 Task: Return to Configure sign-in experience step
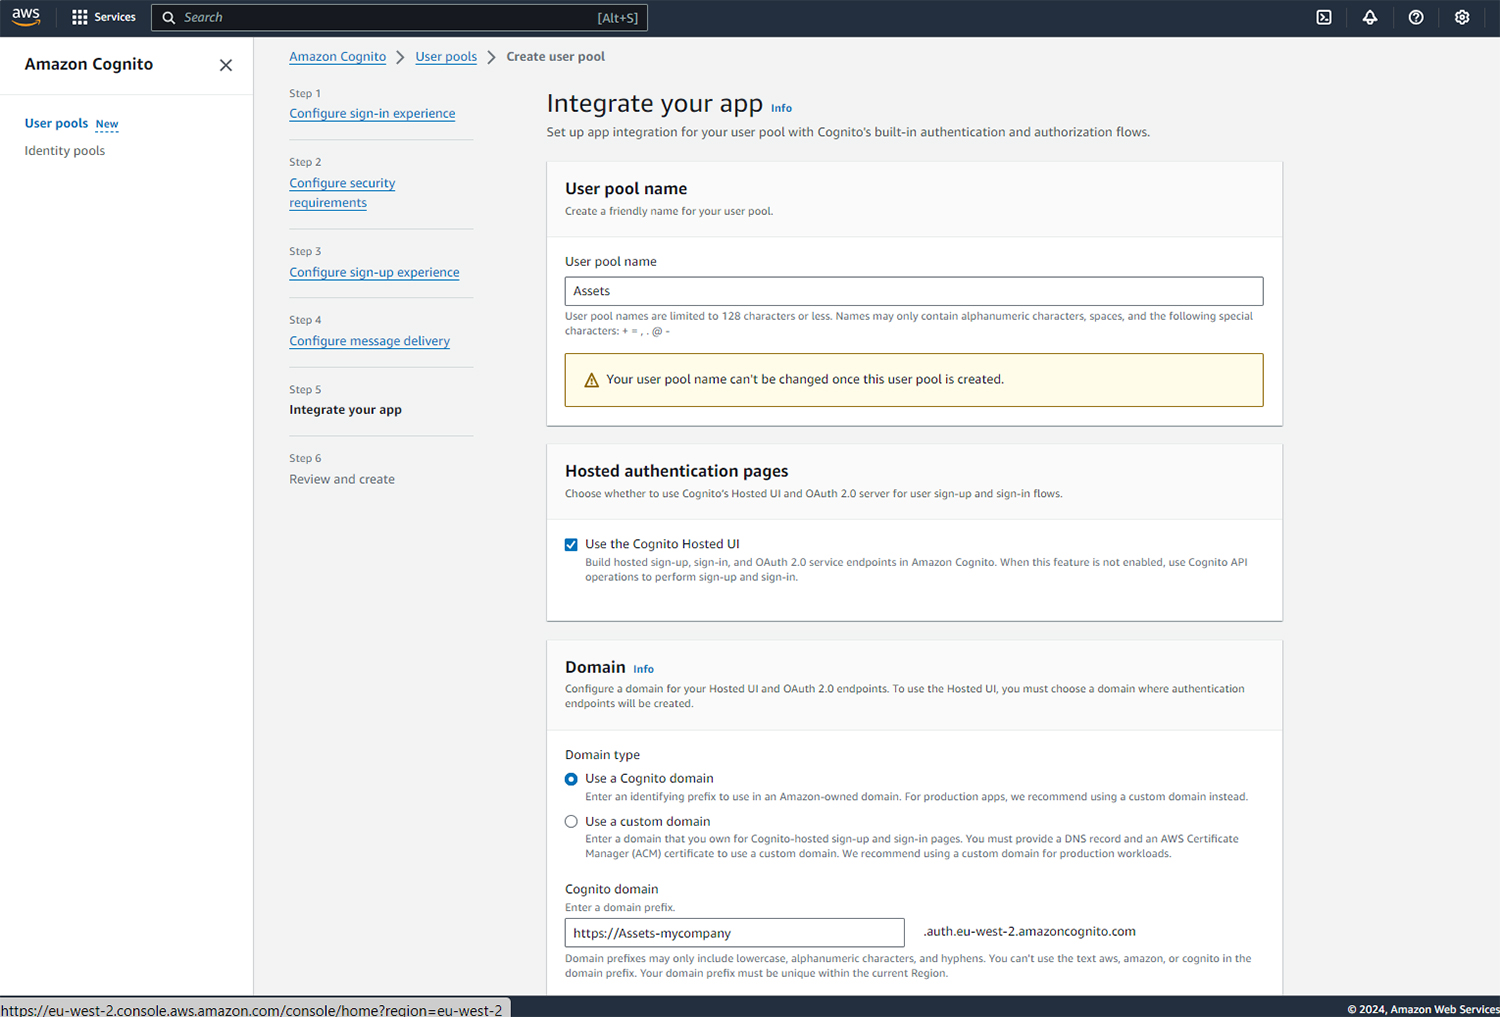point(372,114)
